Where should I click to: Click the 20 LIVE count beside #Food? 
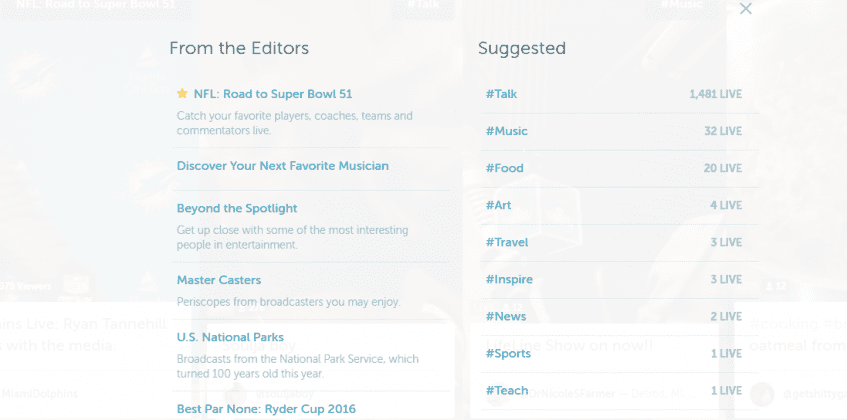tap(723, 168)
